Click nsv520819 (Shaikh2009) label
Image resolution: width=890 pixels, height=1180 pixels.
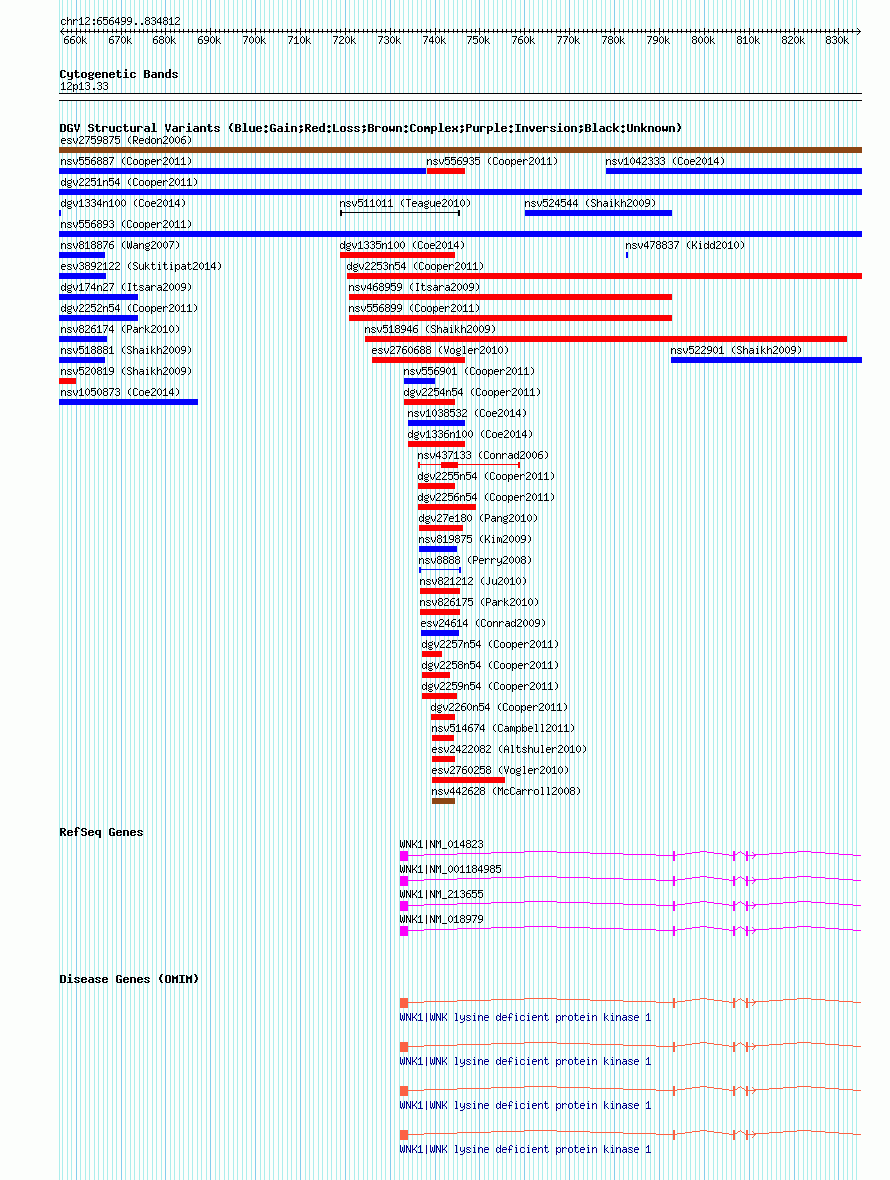(x=126, y=373)
